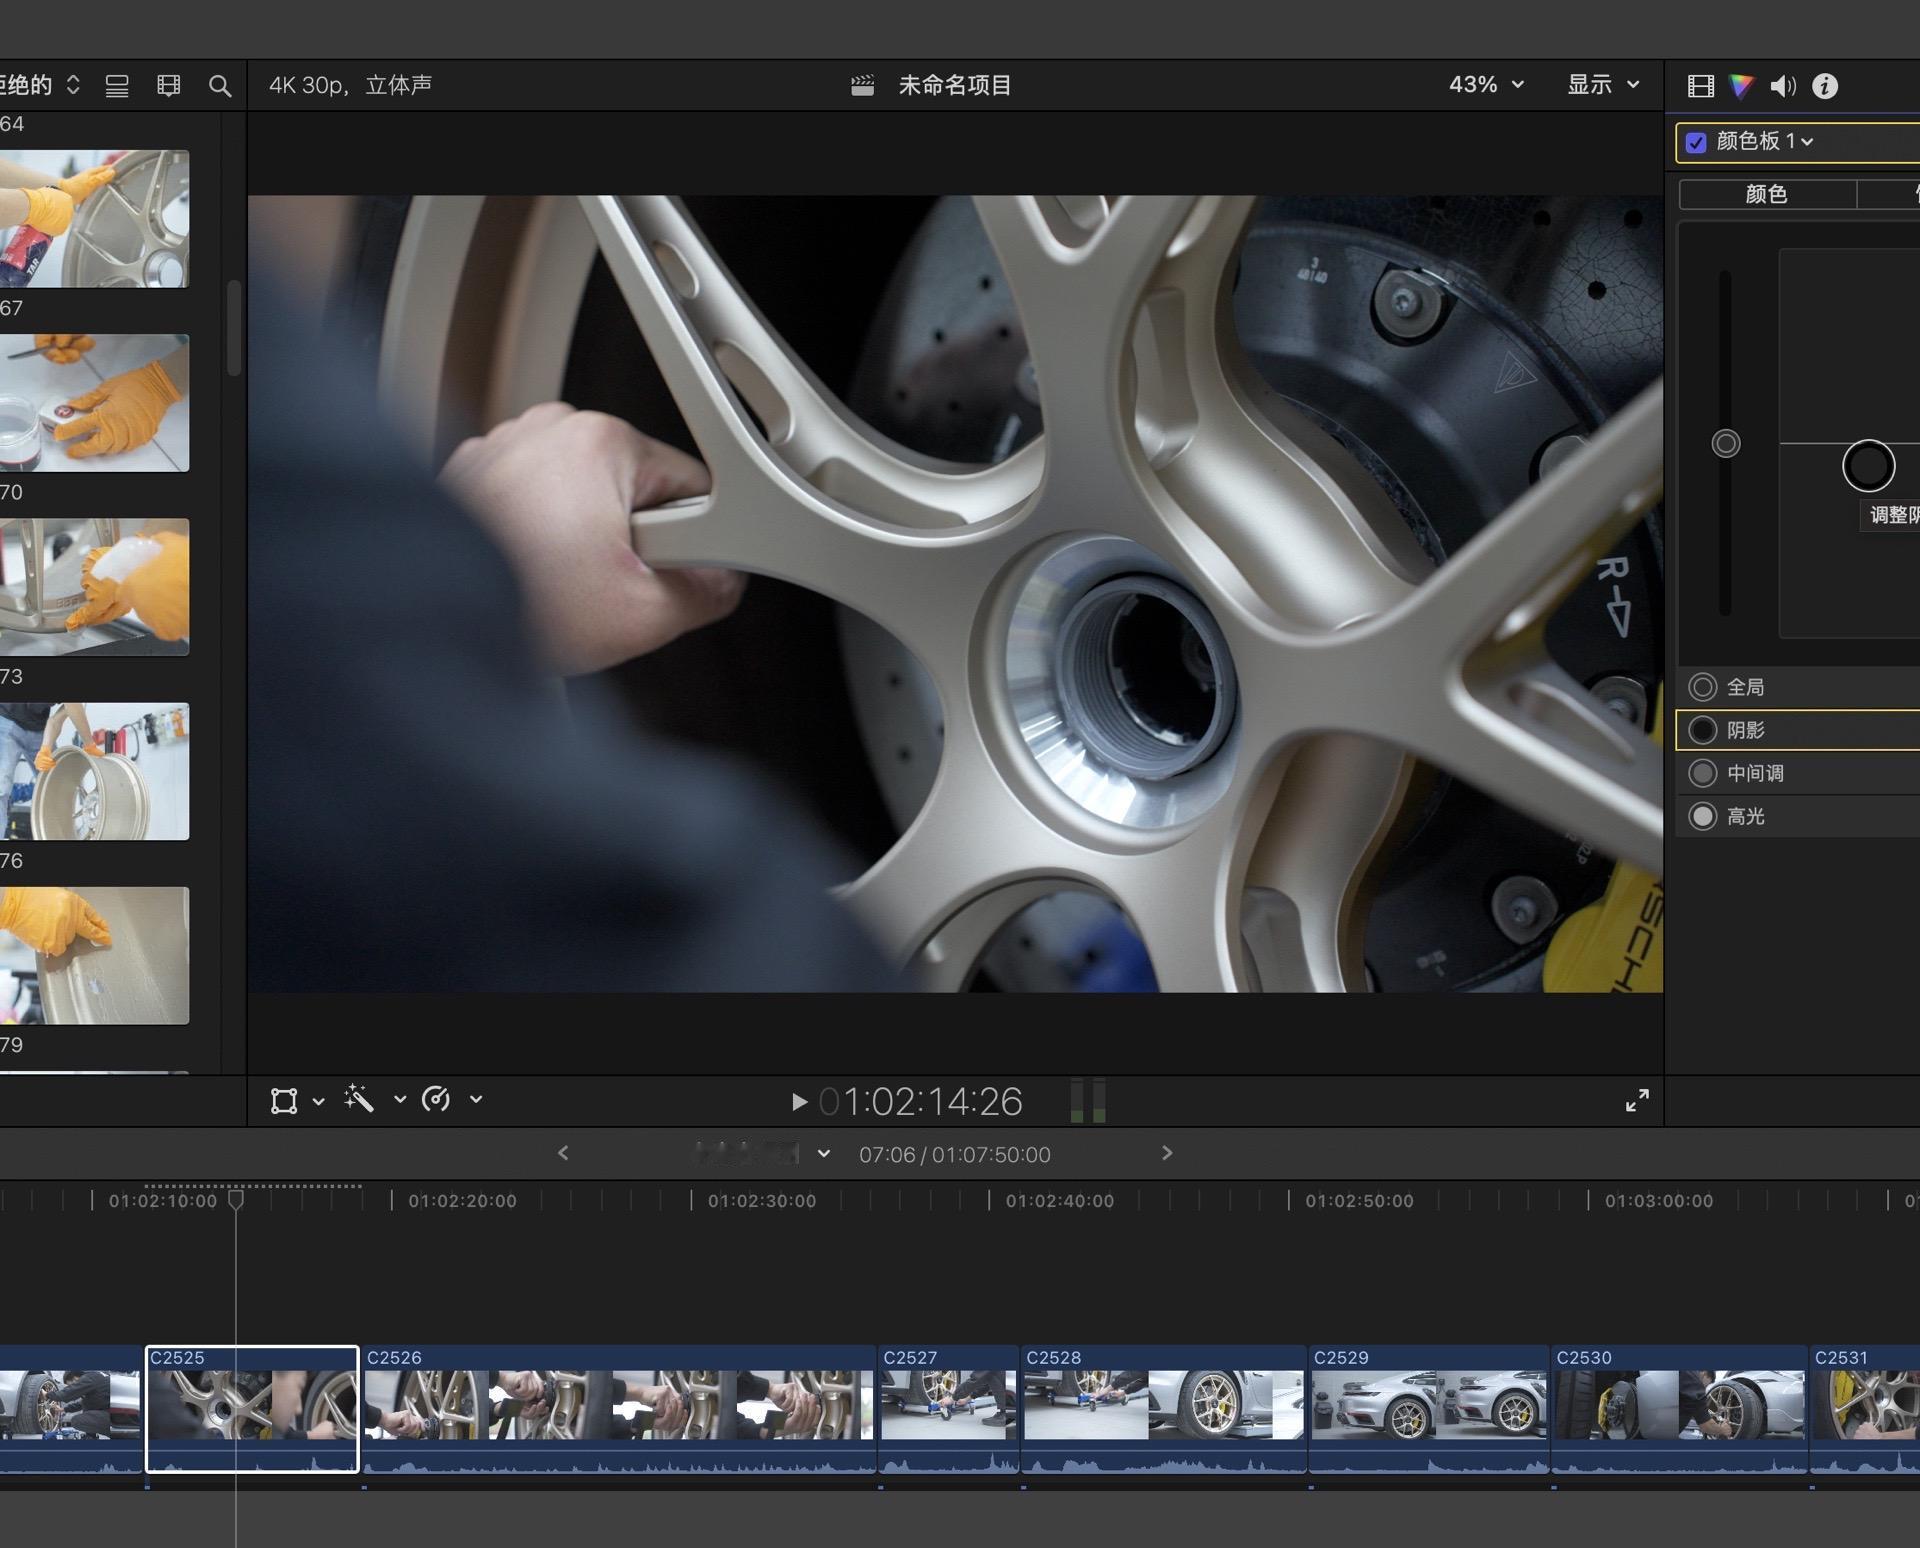Open the Video inspector filmstrip icon
The height and width of the screenshot is (1548, 1920).
pyautogui.click(x=1701, y=87)
